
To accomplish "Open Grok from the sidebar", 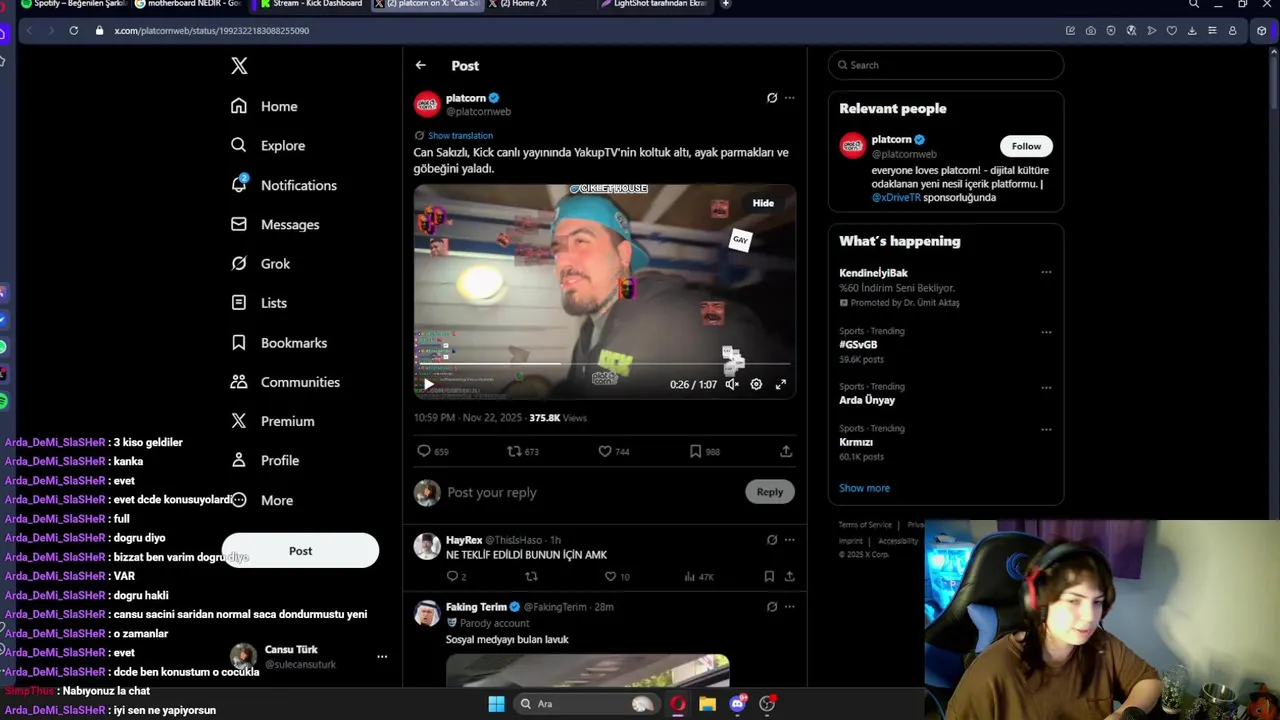I will pyautogui.click(x=260, y=264).
